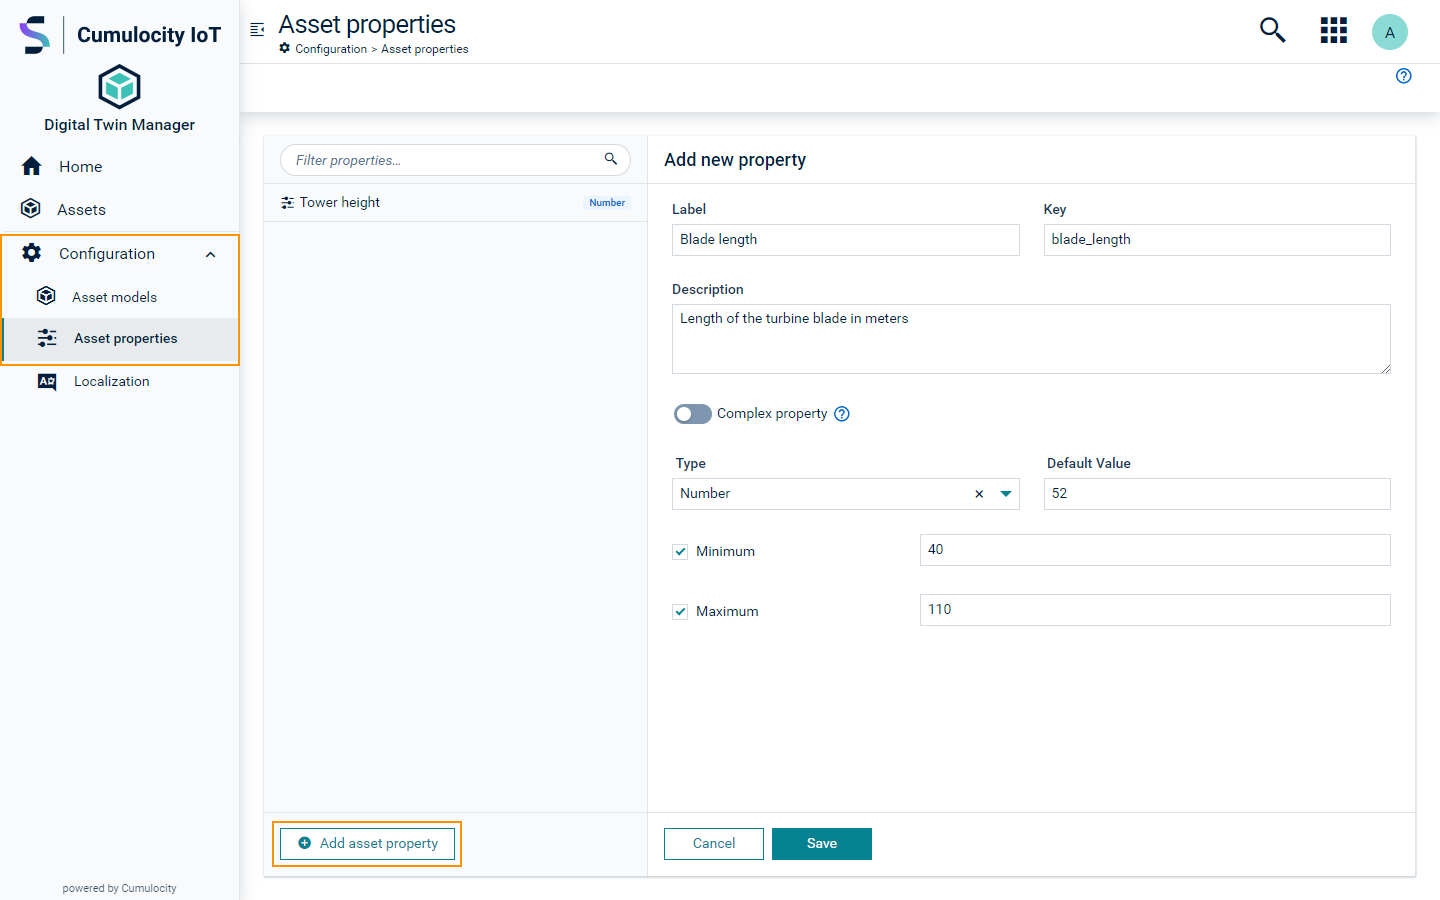
Task: Click the Default Value field
Action: point(1217,494)
